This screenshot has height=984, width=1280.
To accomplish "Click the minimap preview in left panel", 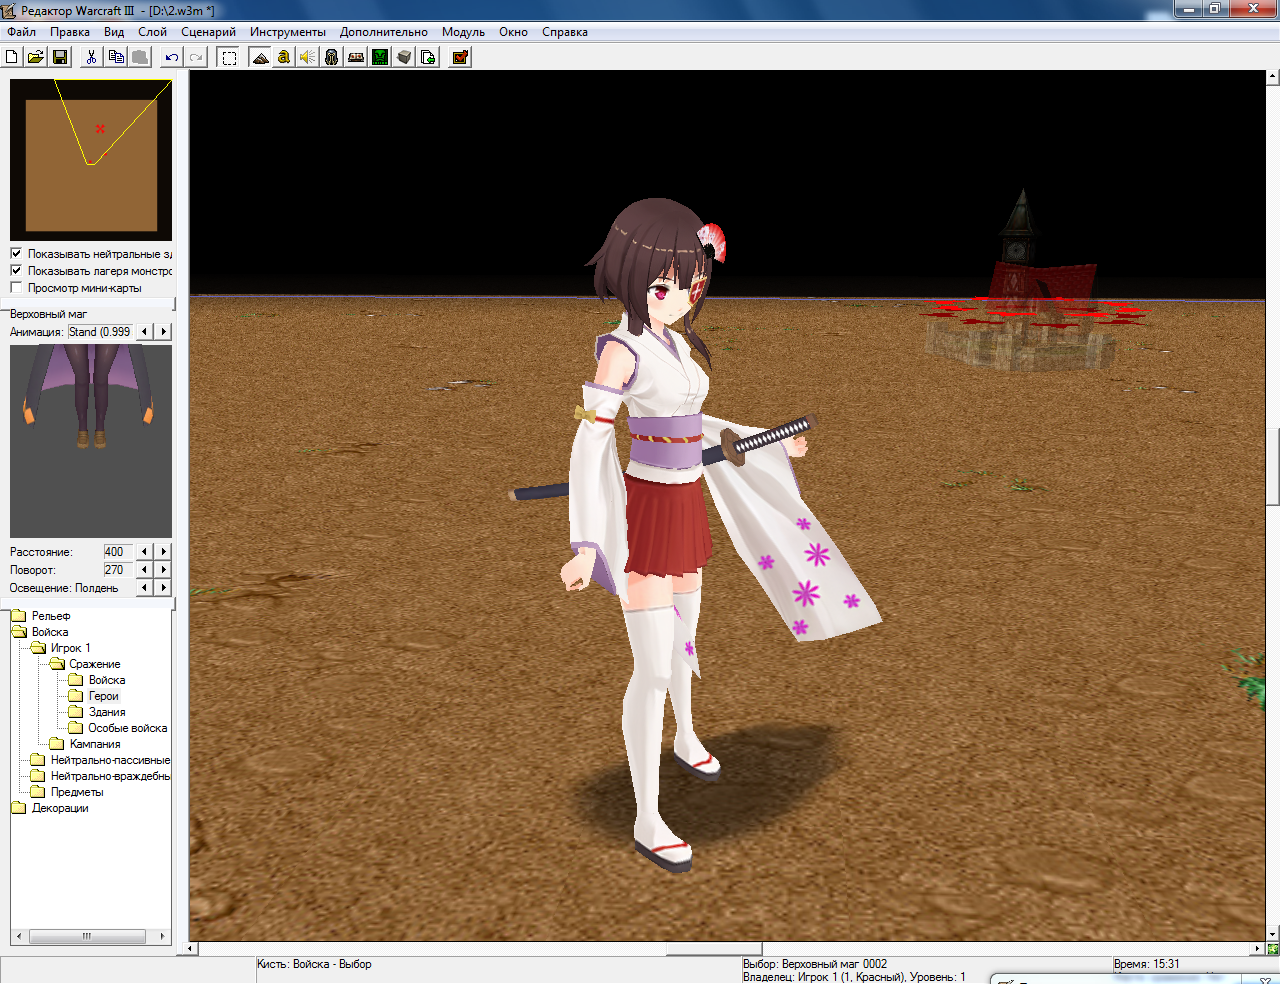I will pyautogui.click(x=91, y=160).
